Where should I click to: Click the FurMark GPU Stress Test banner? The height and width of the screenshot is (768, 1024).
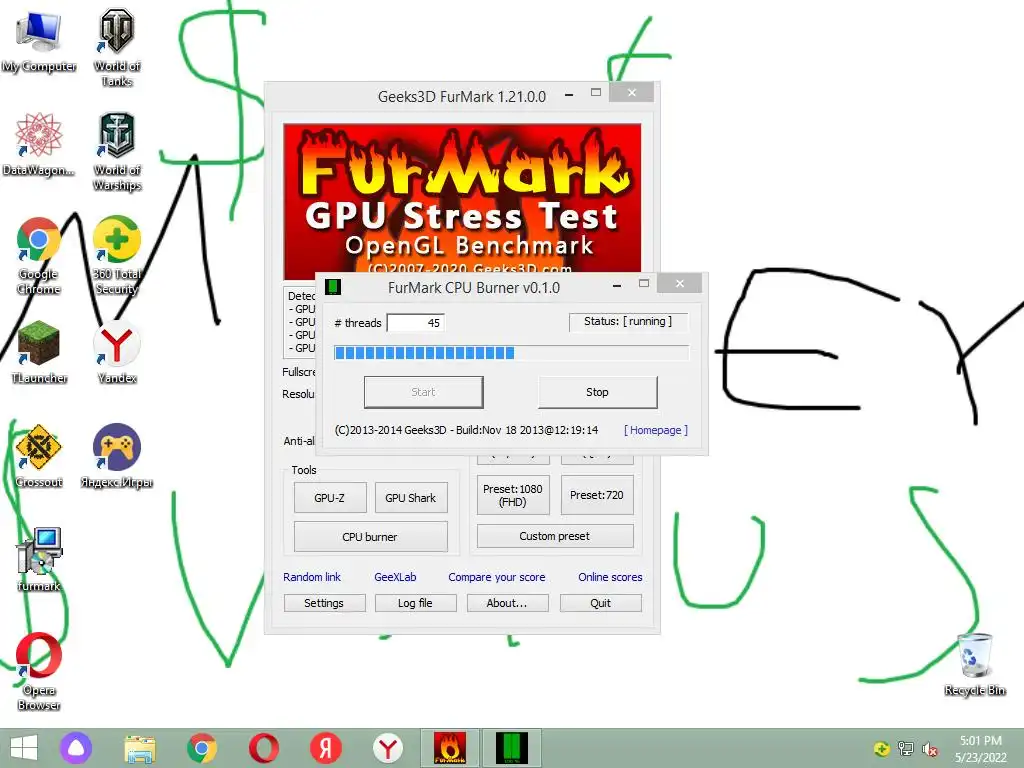click(x=462, y=198)
